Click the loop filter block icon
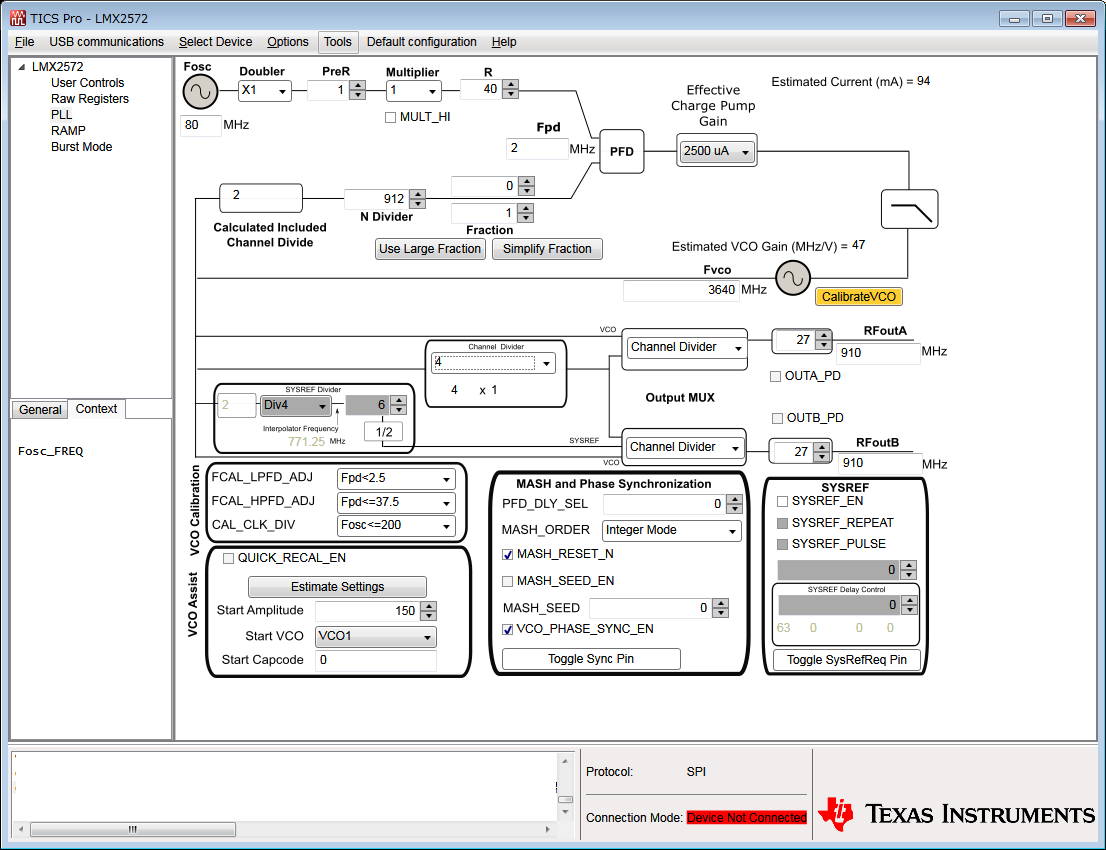Viewport: 1106px width, 850px height. [x=909, y=209]
